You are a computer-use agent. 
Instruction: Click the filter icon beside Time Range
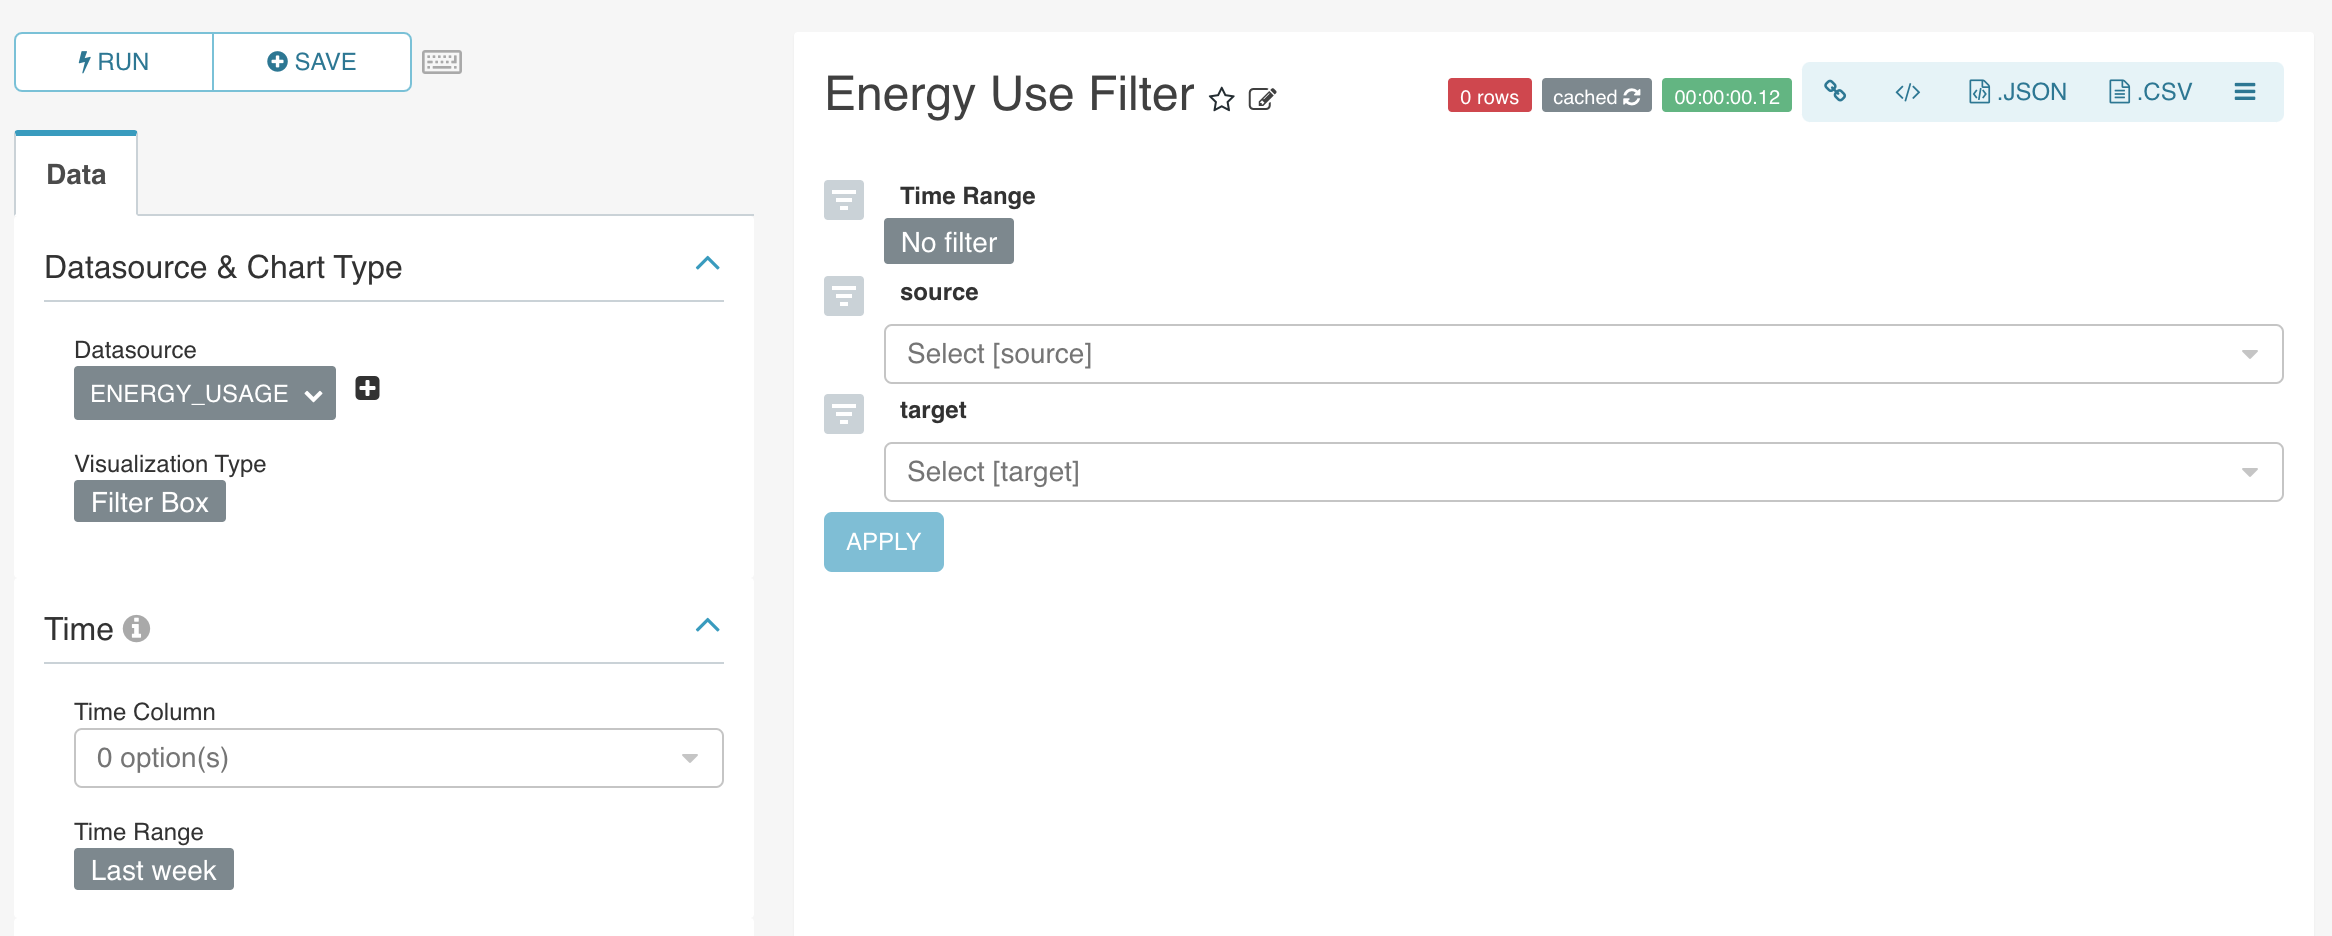pyautogui.click(x=844, y=200)
